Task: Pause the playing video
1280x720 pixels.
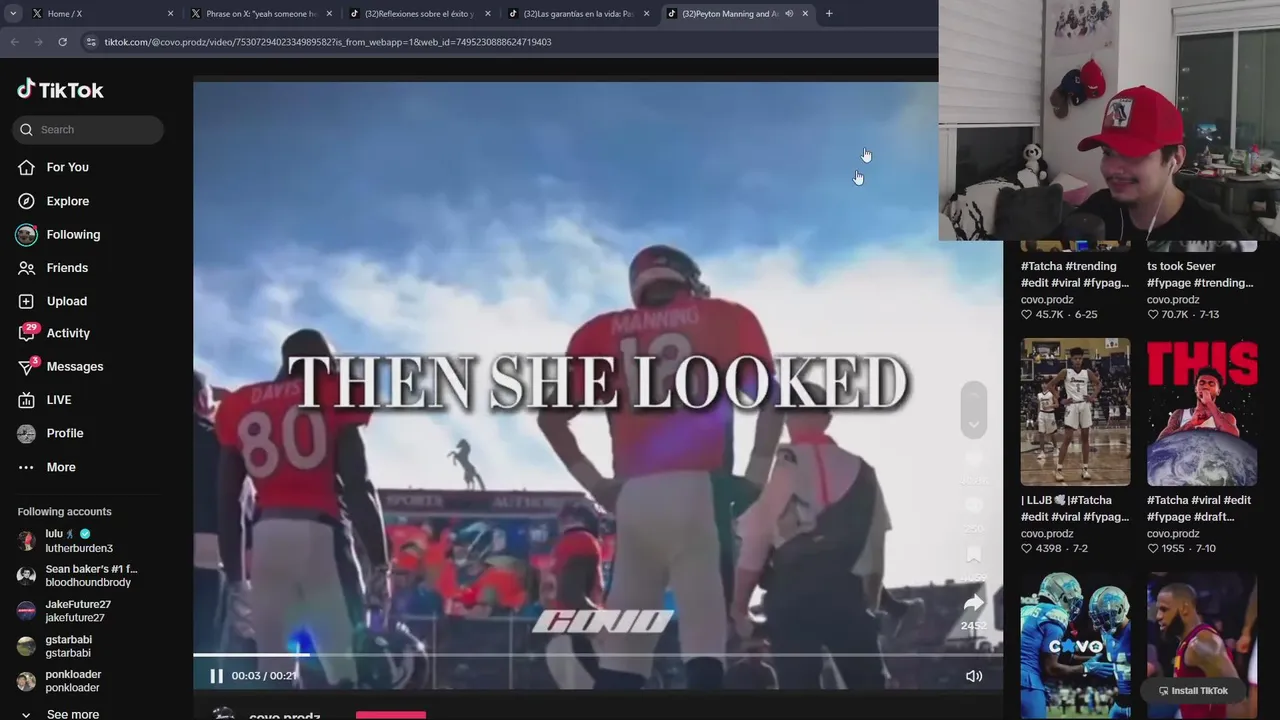Action: [216, 676]
